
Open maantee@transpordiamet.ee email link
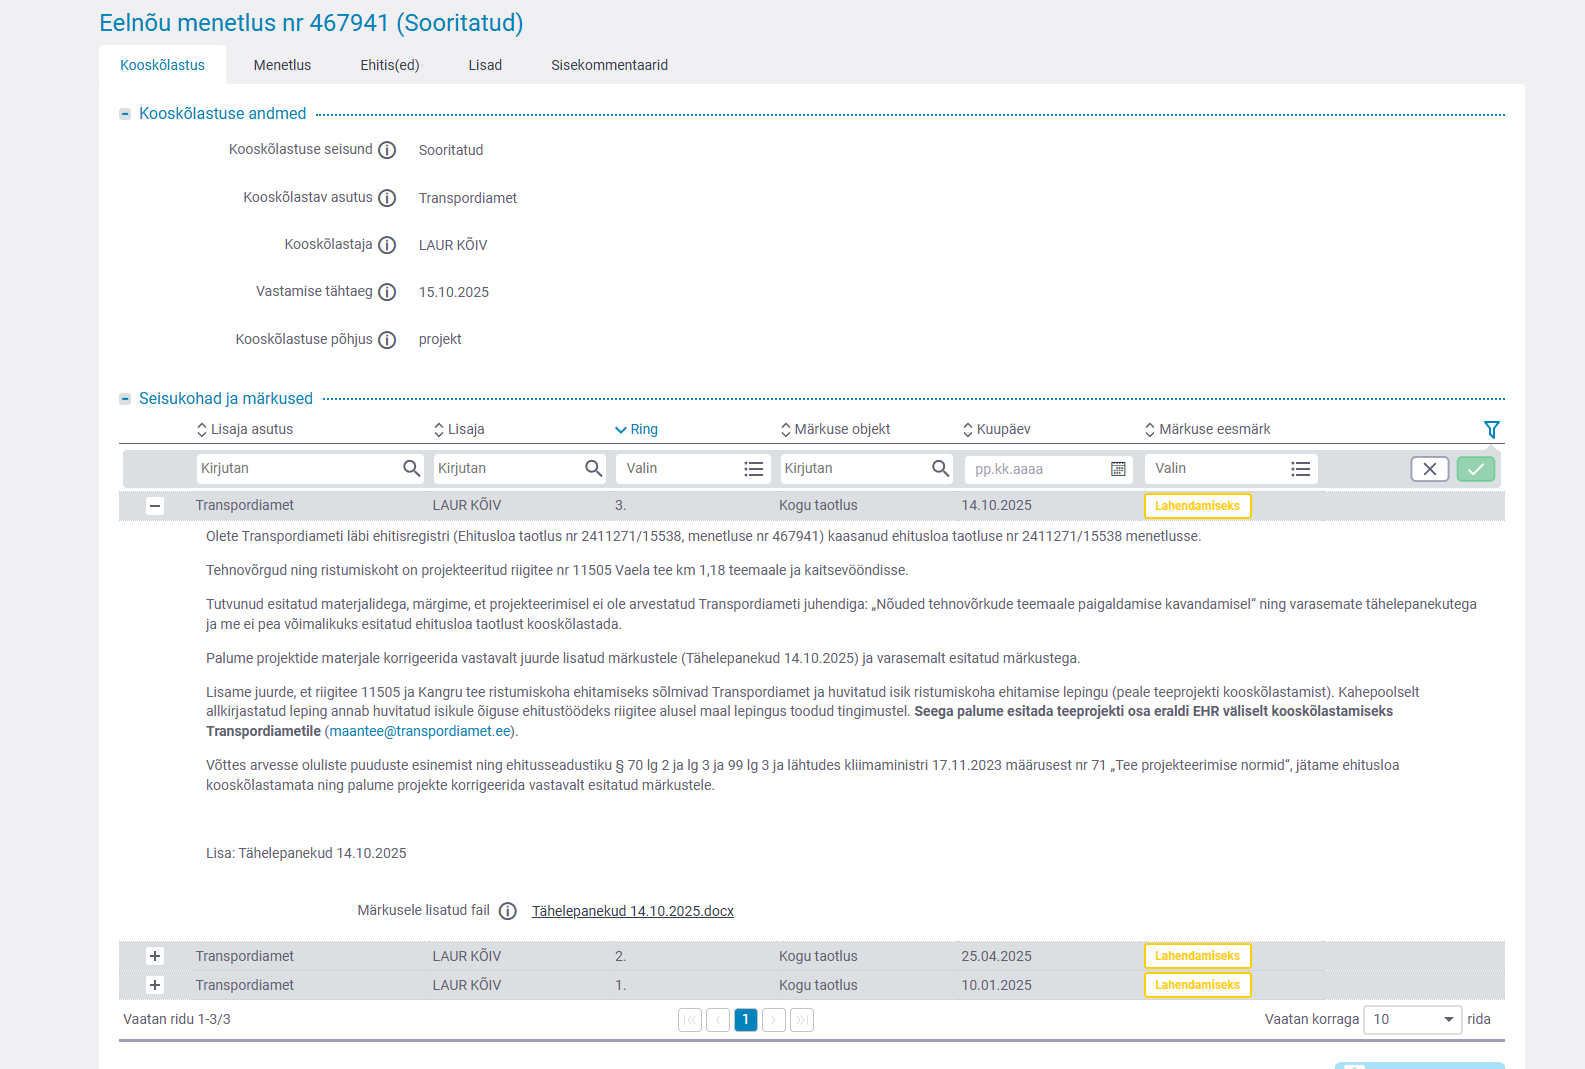(420, 731)
